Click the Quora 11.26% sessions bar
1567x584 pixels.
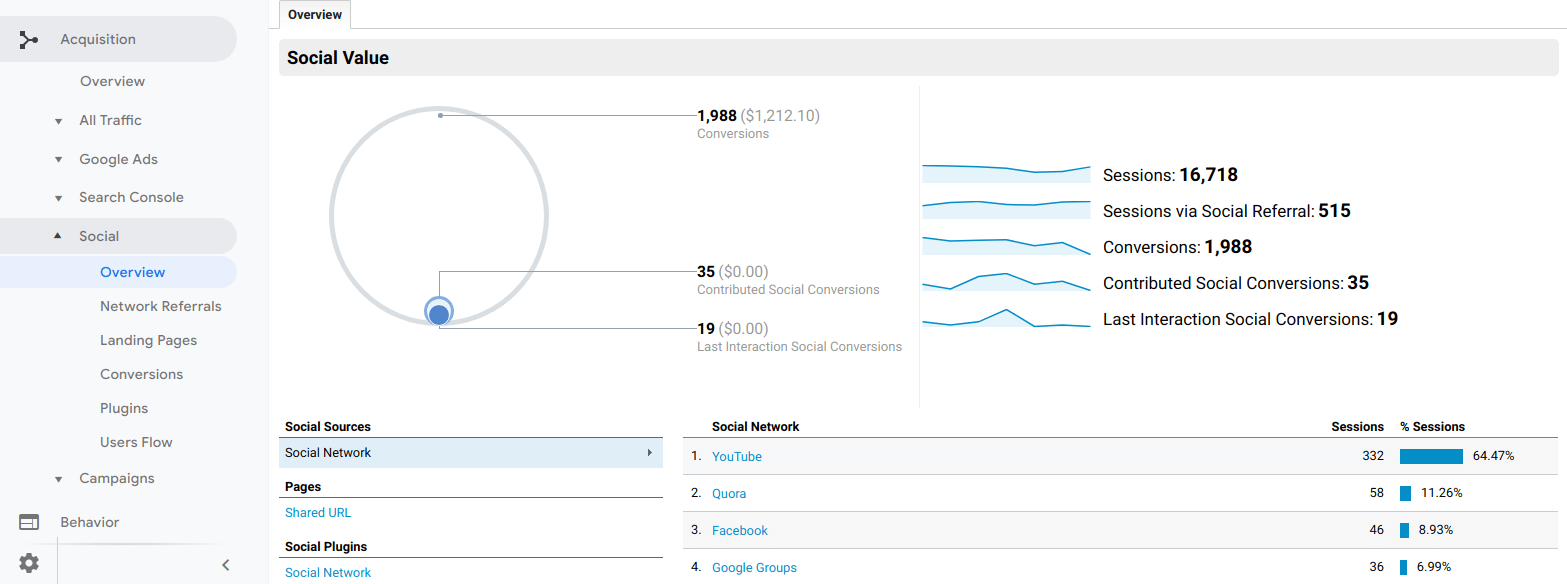(x=1405, y=493)
